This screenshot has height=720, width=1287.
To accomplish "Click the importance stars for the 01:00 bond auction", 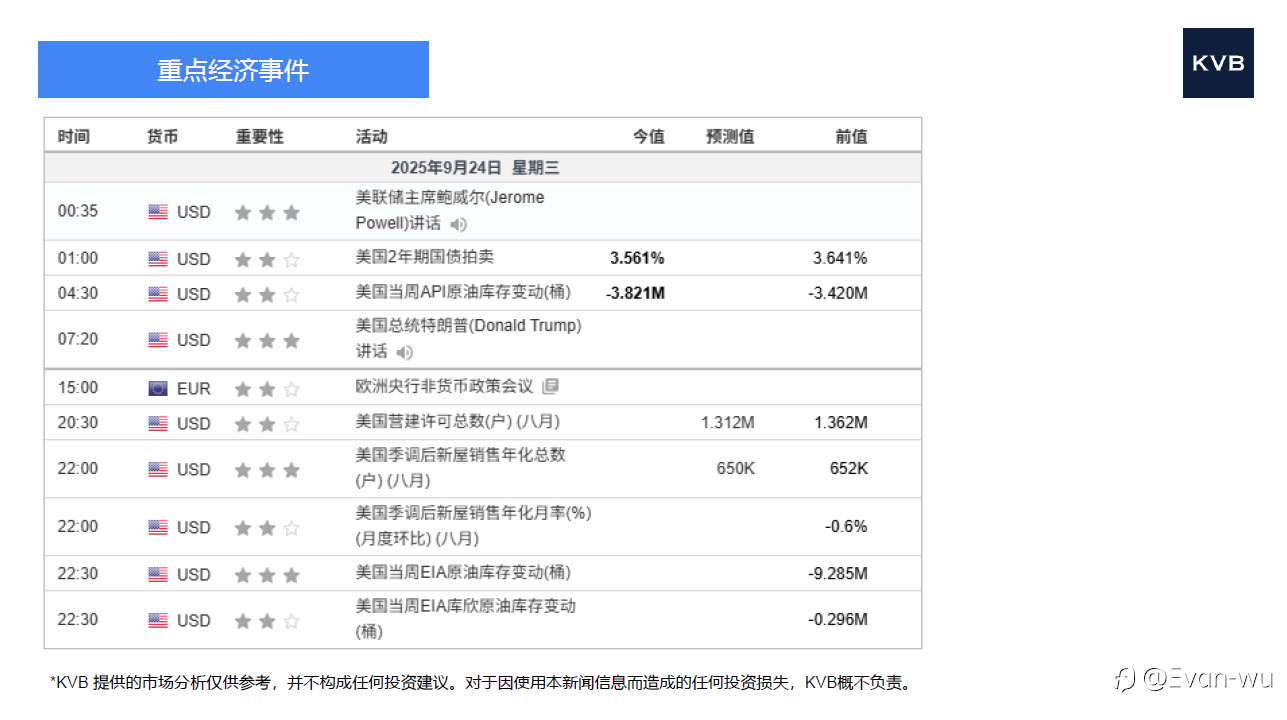I will (x=267, y=259).
